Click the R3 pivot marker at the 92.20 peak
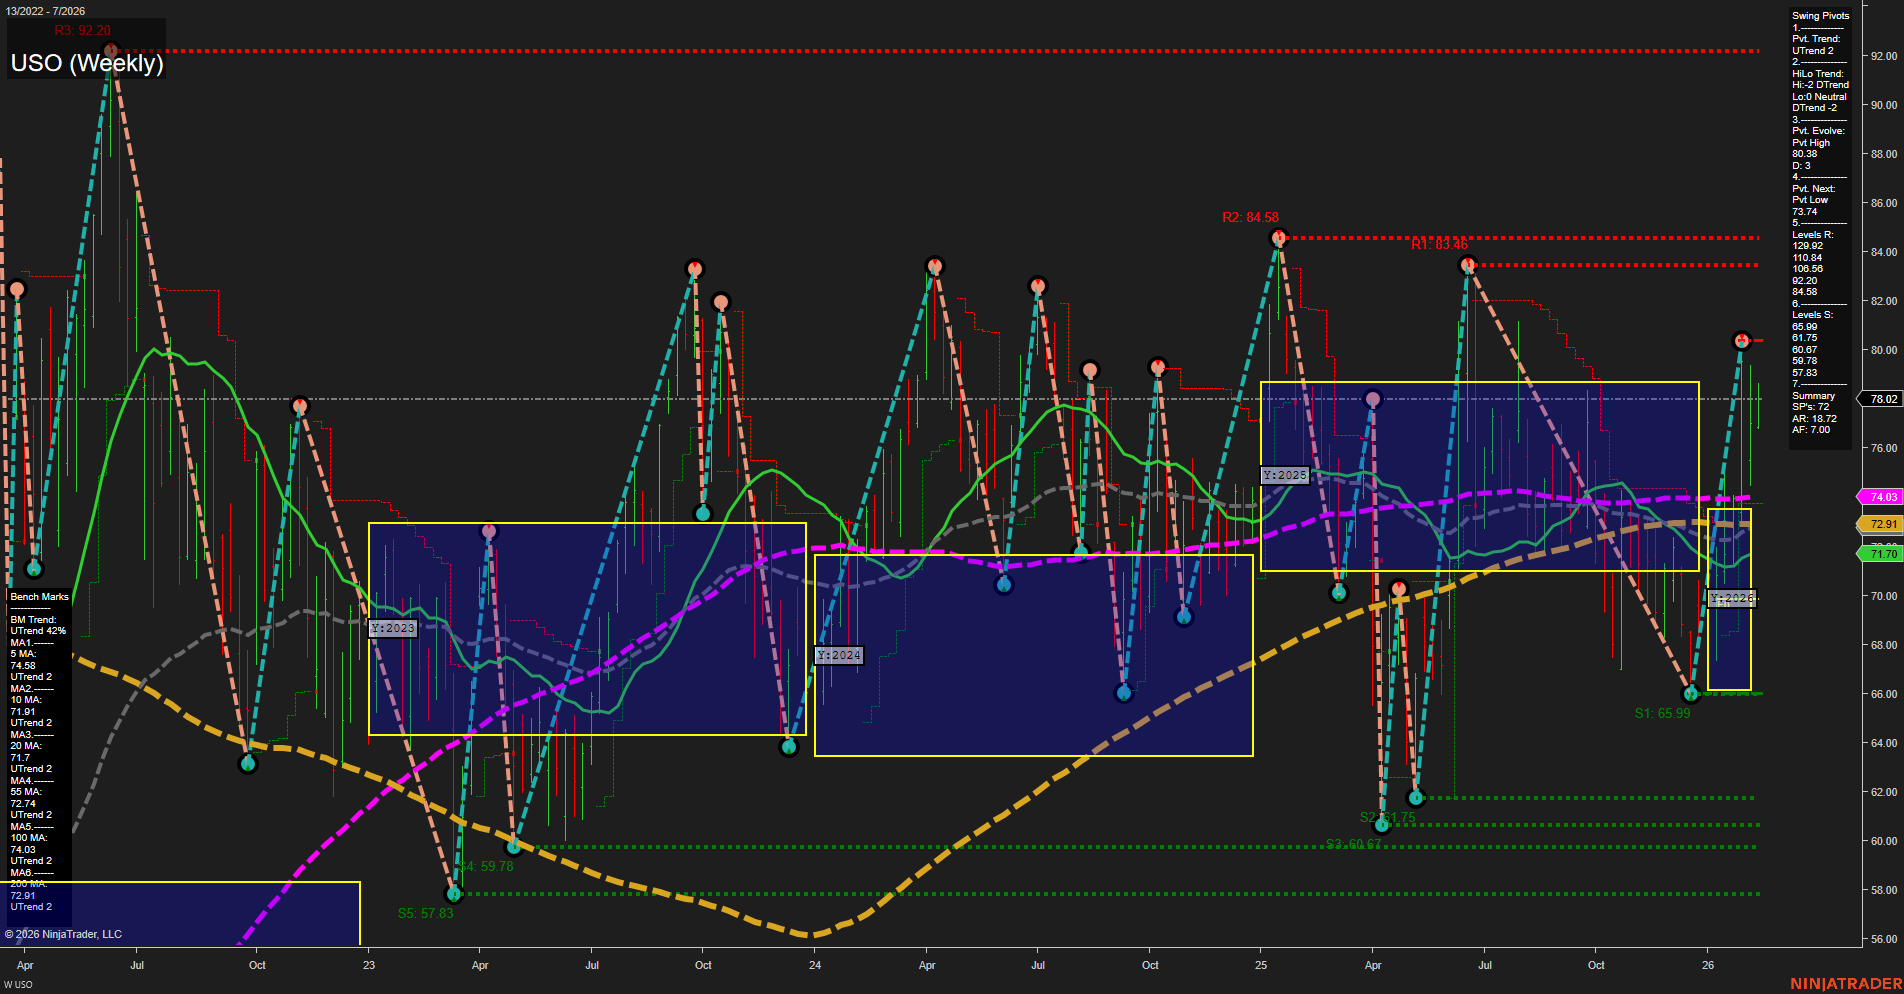 pos(110,47)
